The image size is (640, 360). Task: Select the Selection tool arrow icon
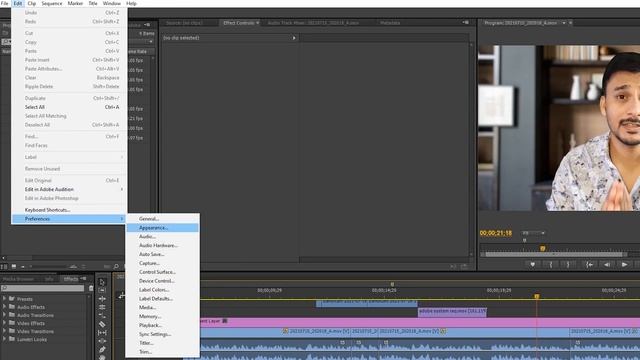[x=102, y=282]
